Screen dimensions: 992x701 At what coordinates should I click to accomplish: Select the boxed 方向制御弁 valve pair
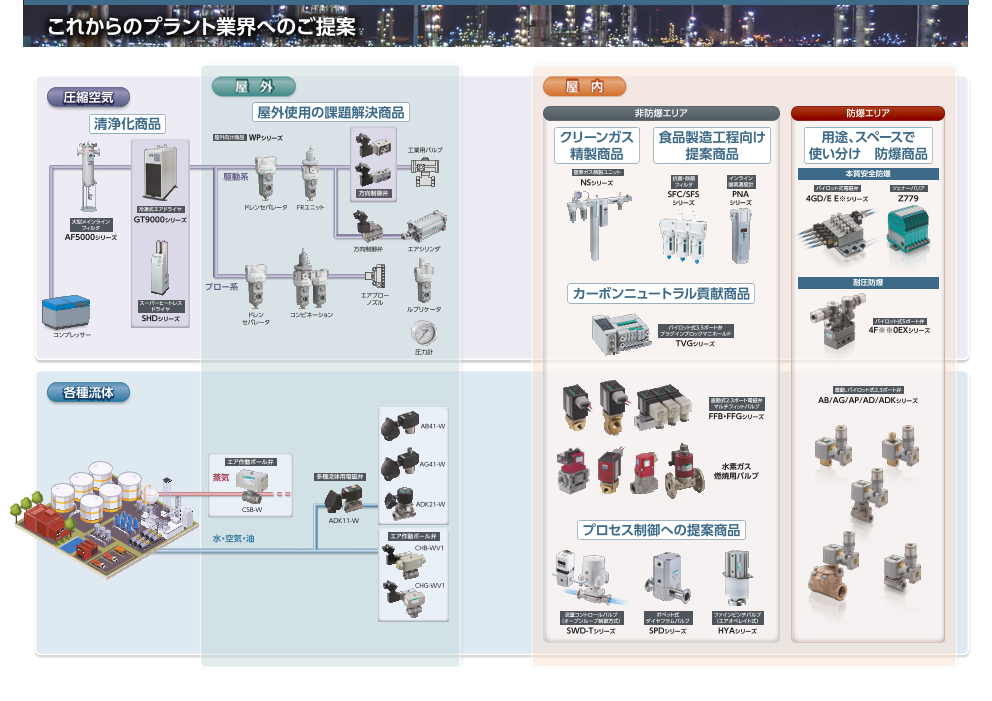tap(373, 164)
